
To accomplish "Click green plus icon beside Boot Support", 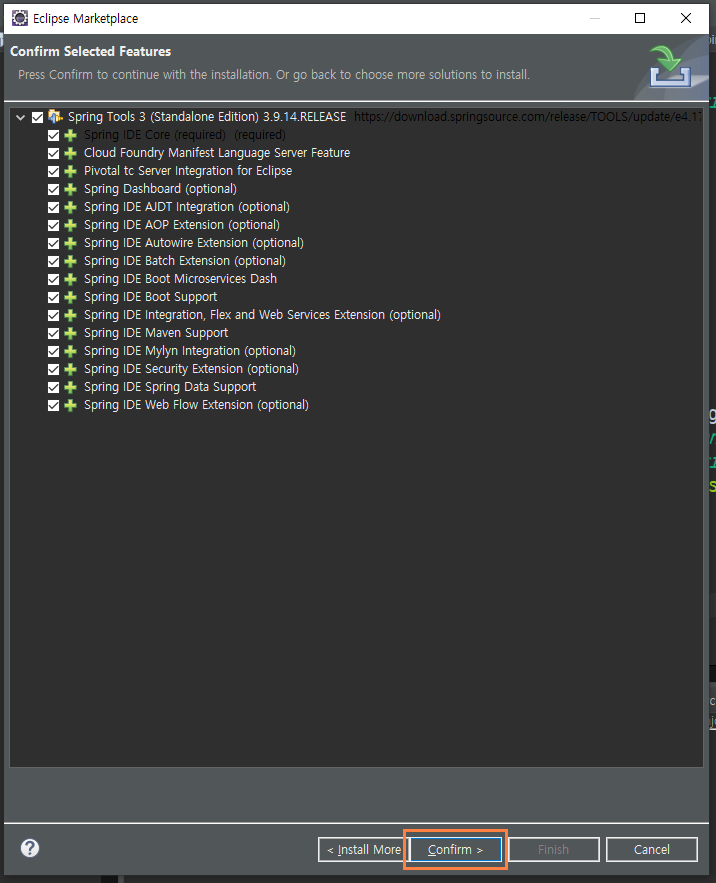I will (x=70, y=297).
